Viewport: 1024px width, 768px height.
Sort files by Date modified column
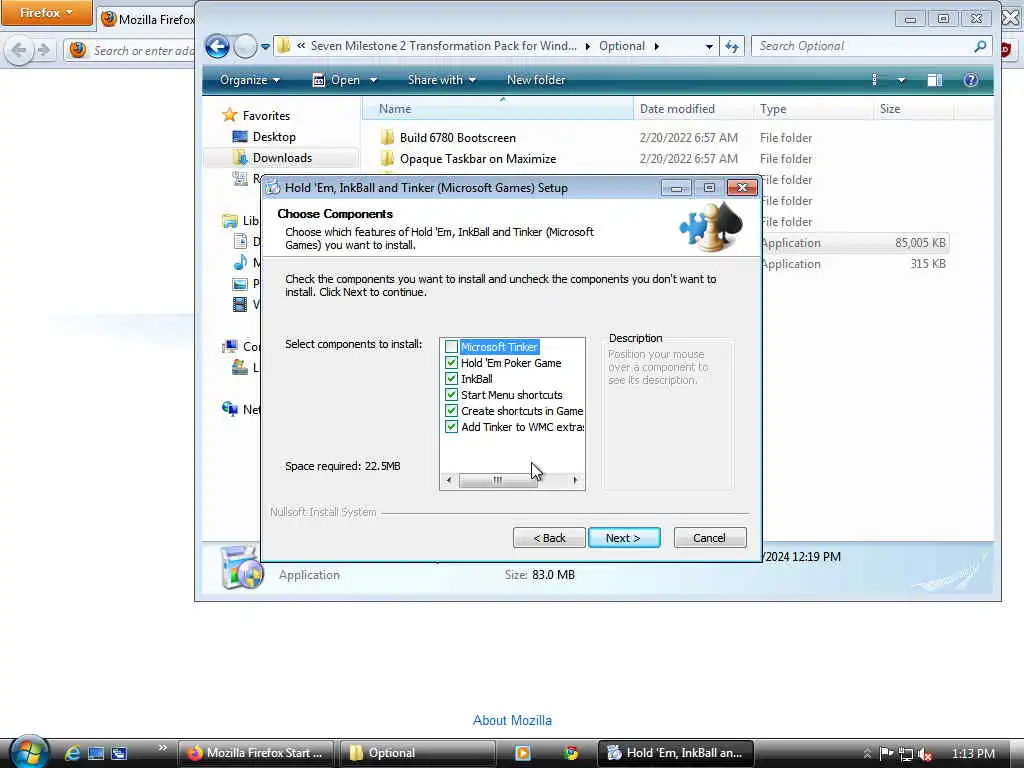[x=693, y=109]
